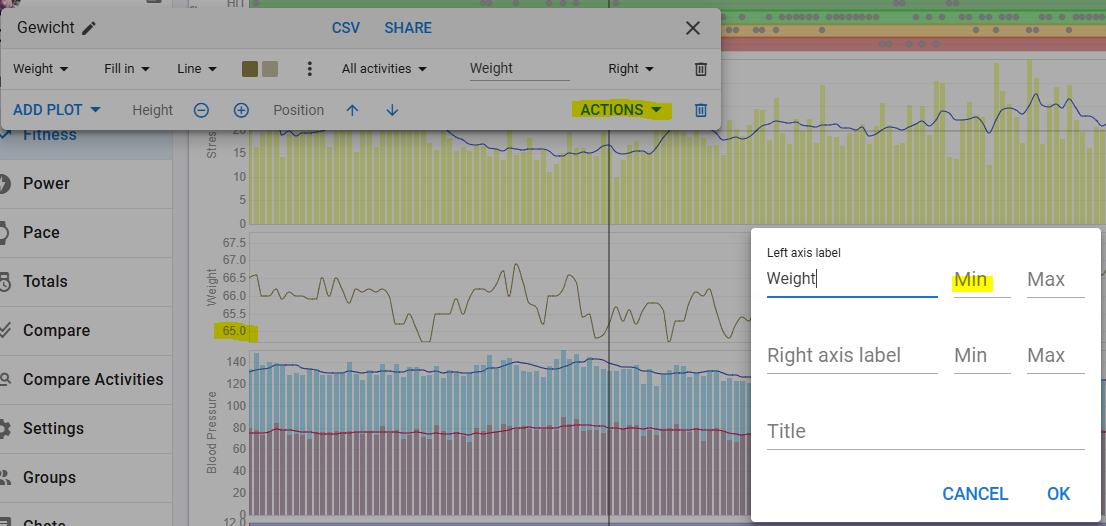The width and height of the screenshot is (1106, 526).
Task: Click the left axis Min input field
Action: pos(981,280)
